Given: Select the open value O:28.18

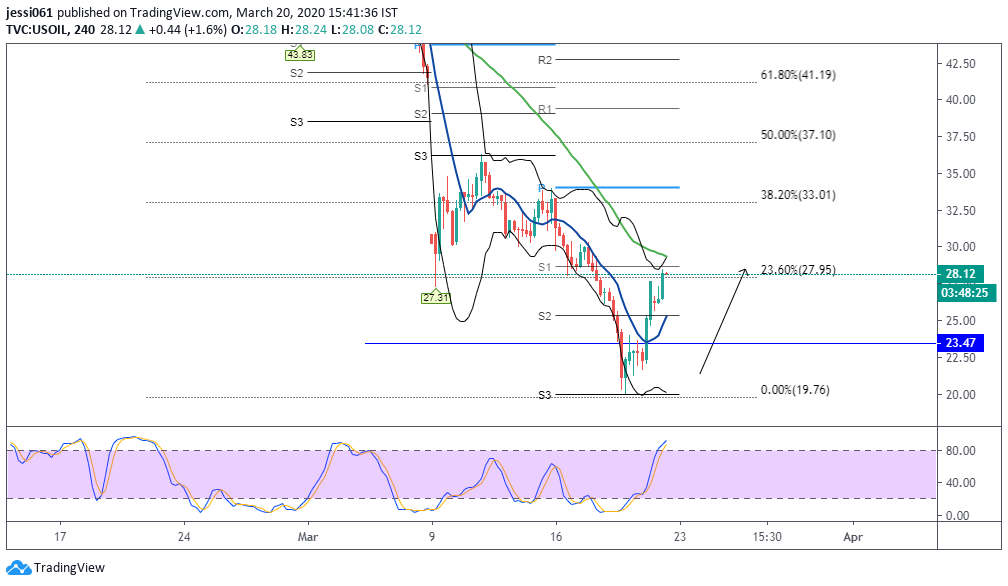Looking at the screenshot, I should (255, 30).
